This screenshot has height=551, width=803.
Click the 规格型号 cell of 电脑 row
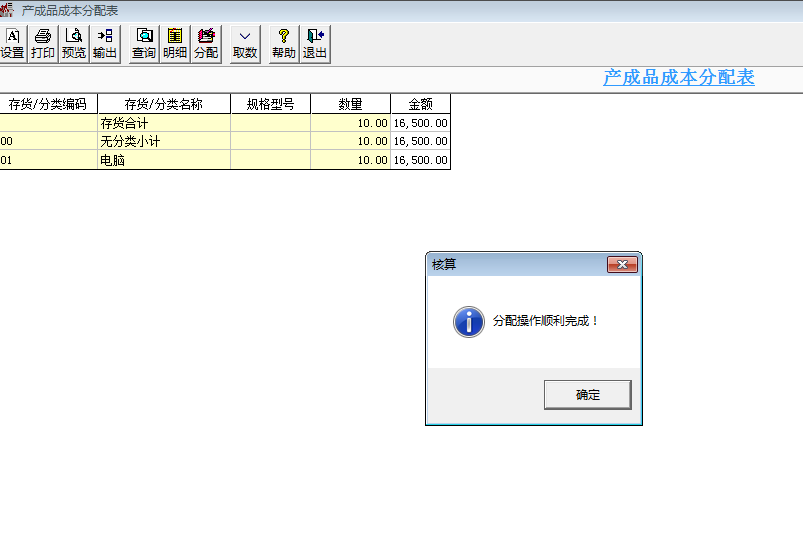(270, 160)
